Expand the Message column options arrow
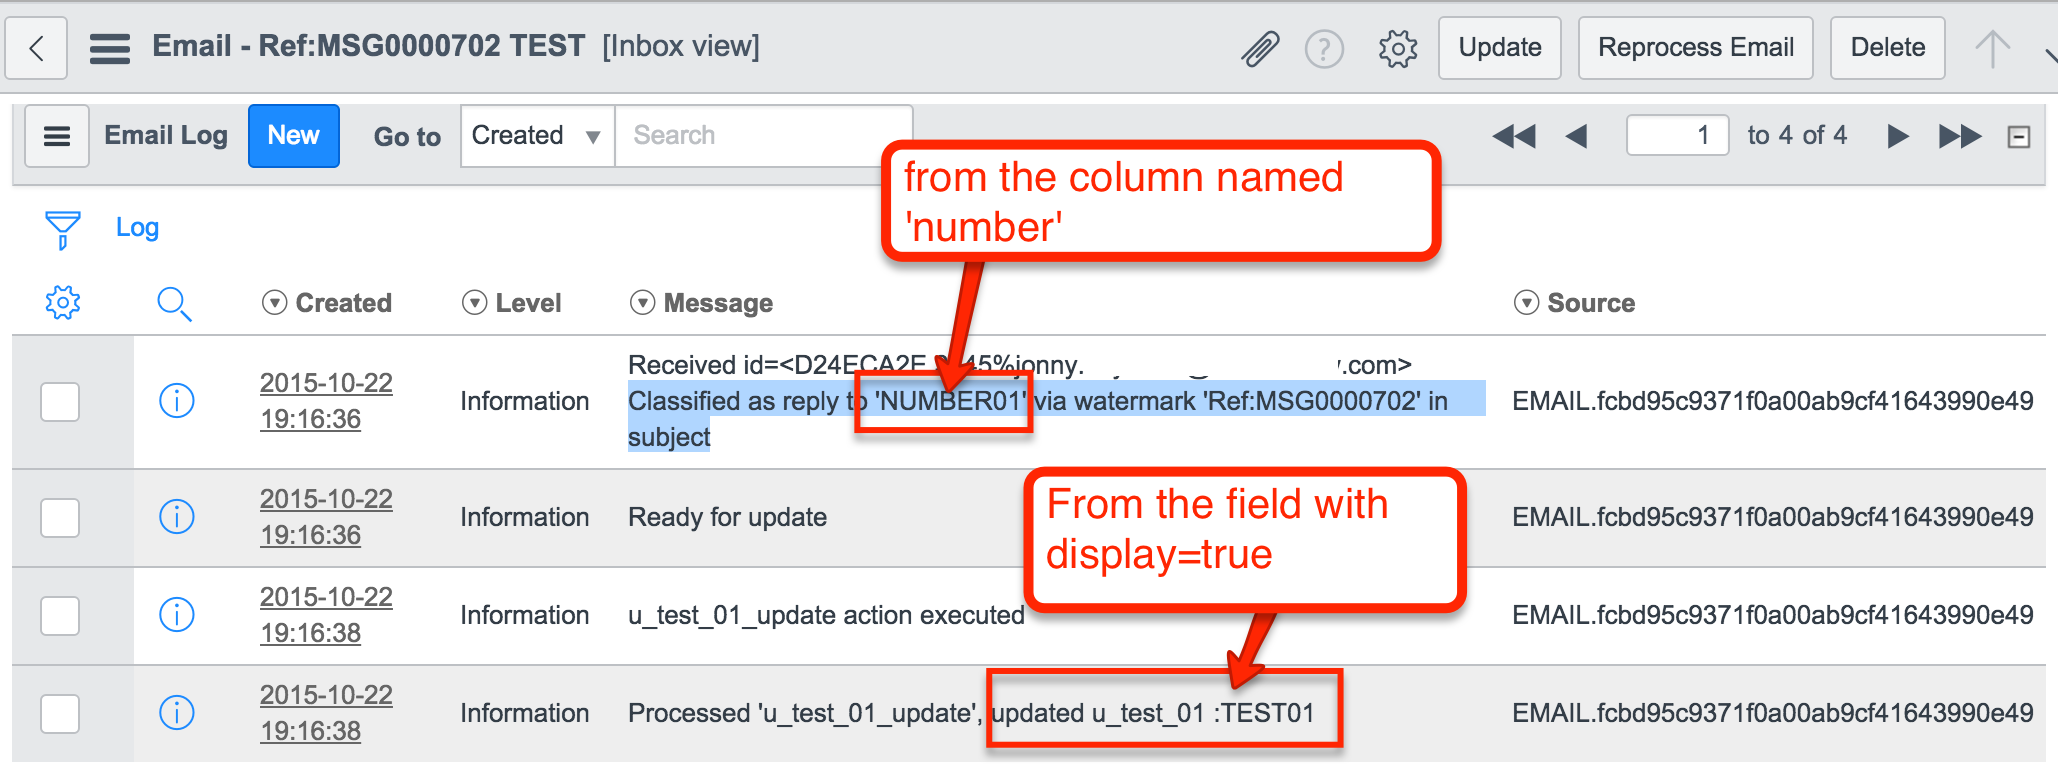 pyautogui.click(x=642, y=303)
